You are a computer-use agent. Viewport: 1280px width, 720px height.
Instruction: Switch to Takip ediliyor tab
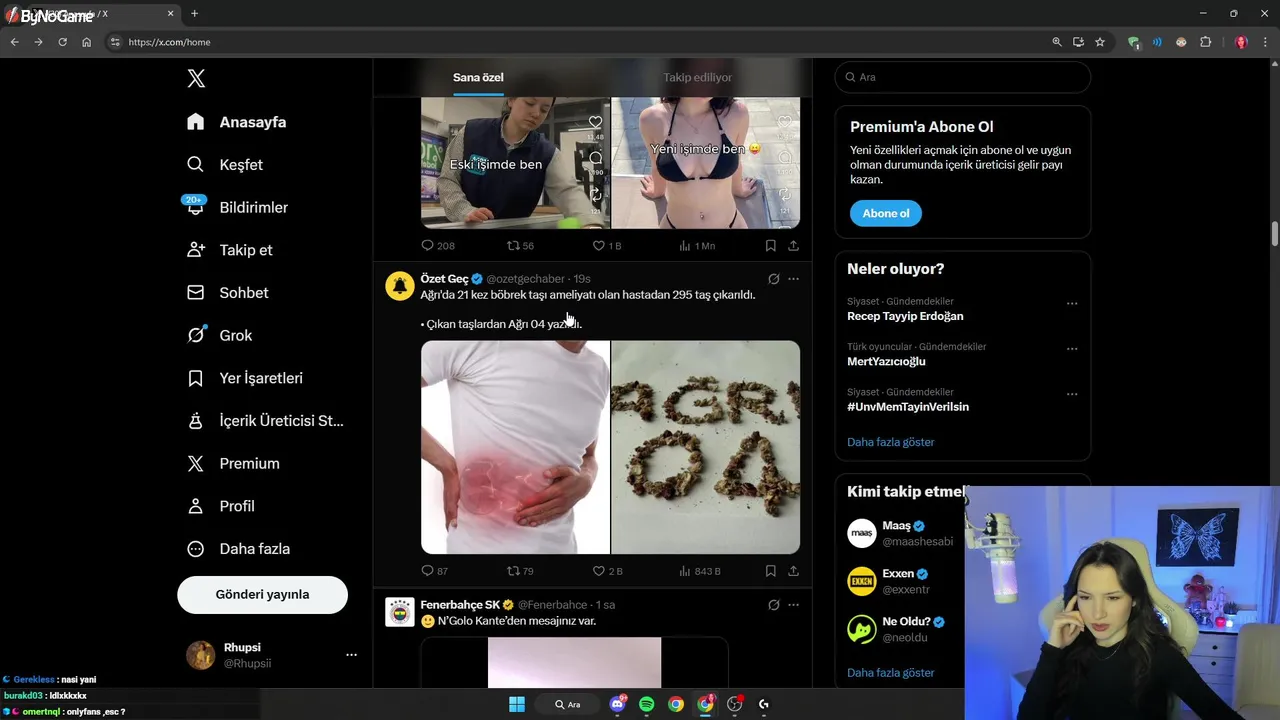pyautogui.click(x=697, y=77)
